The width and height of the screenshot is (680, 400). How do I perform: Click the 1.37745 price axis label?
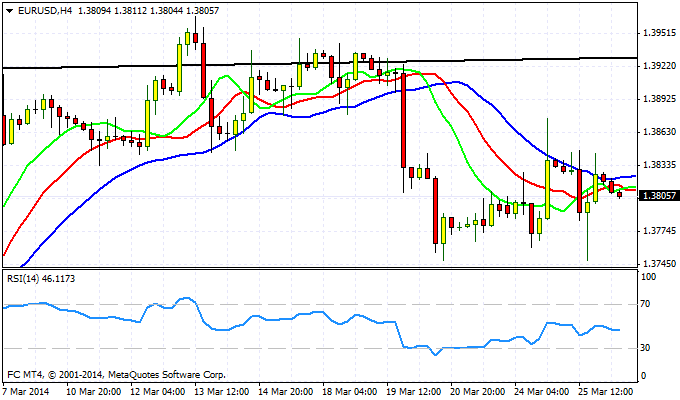[659, 231]
